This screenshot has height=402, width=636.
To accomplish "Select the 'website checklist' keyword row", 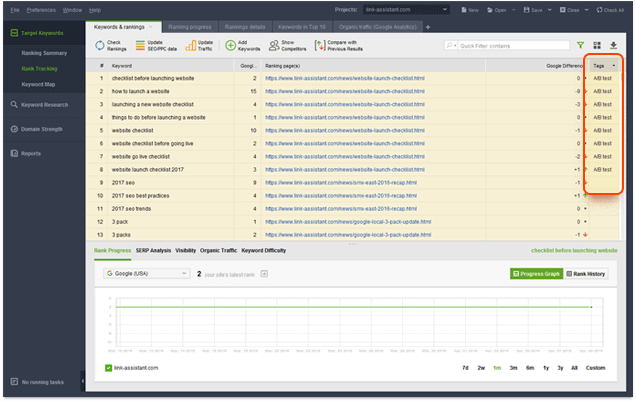I will pyautogui.click(x=353, y=130).
